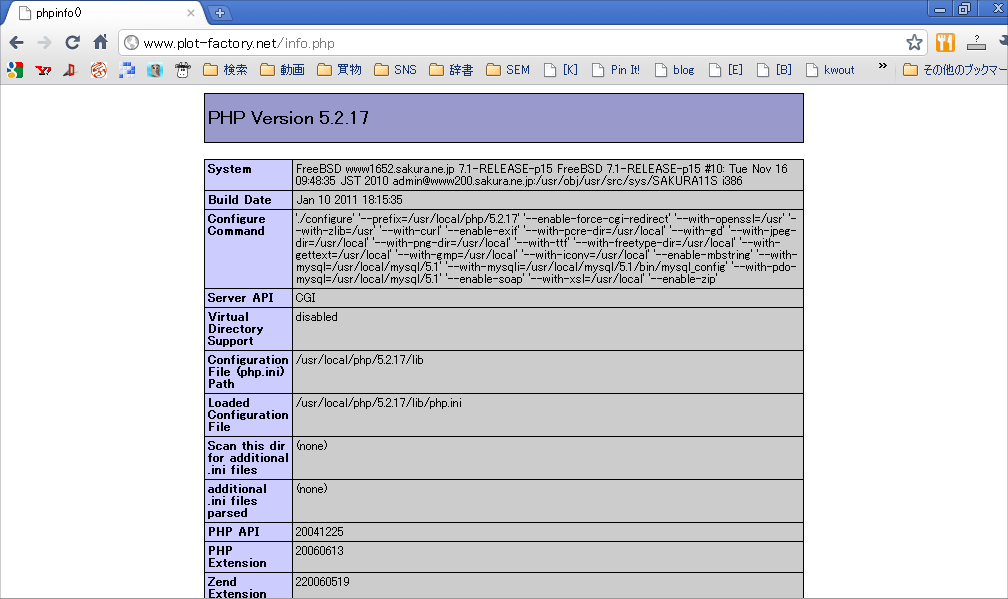Open the browser home page
Image resolution: width=1008 pixels, height=599 pixels.
point(100,42)
